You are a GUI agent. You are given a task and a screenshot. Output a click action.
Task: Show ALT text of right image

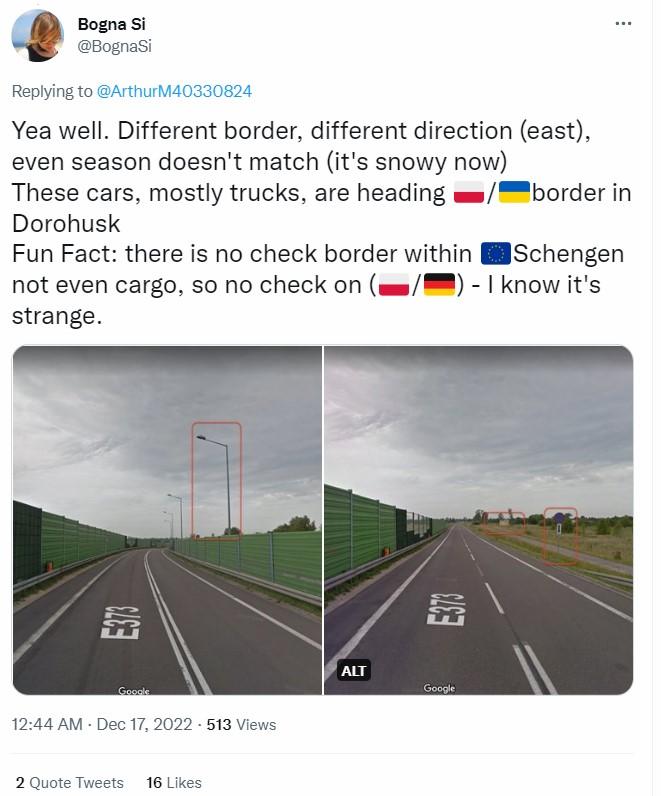pyautogui.click(x=353, y=671)
